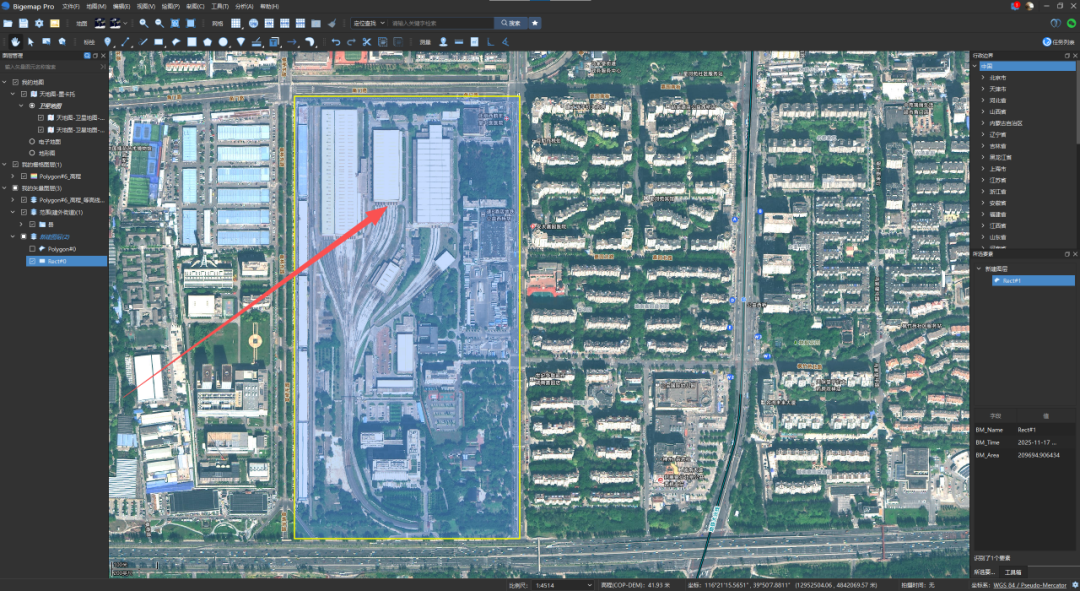1080x591 pixels.
Task: Toggle checkbox for 我的栅格图层(1)
Action: (x=16, y=165)
